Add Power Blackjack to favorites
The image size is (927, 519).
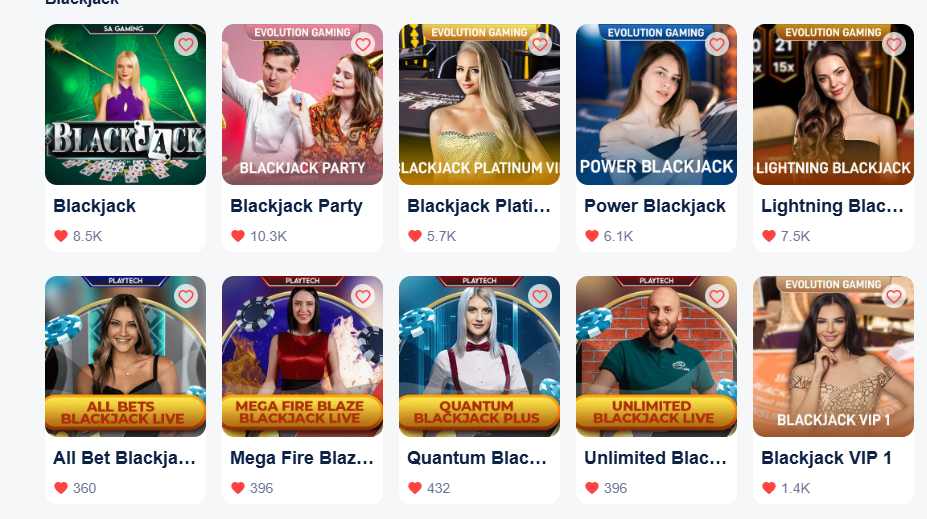(x=717, y=44)
